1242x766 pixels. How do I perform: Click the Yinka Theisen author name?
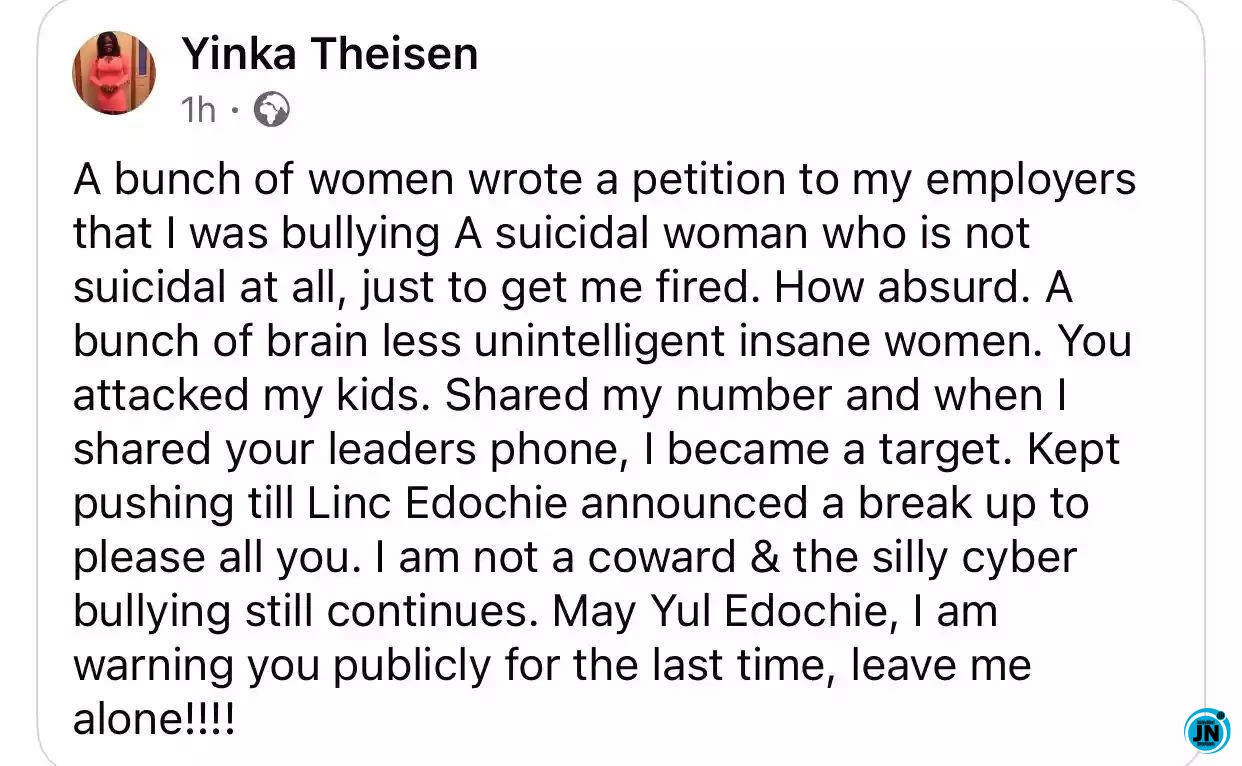(x=330, y=53)
